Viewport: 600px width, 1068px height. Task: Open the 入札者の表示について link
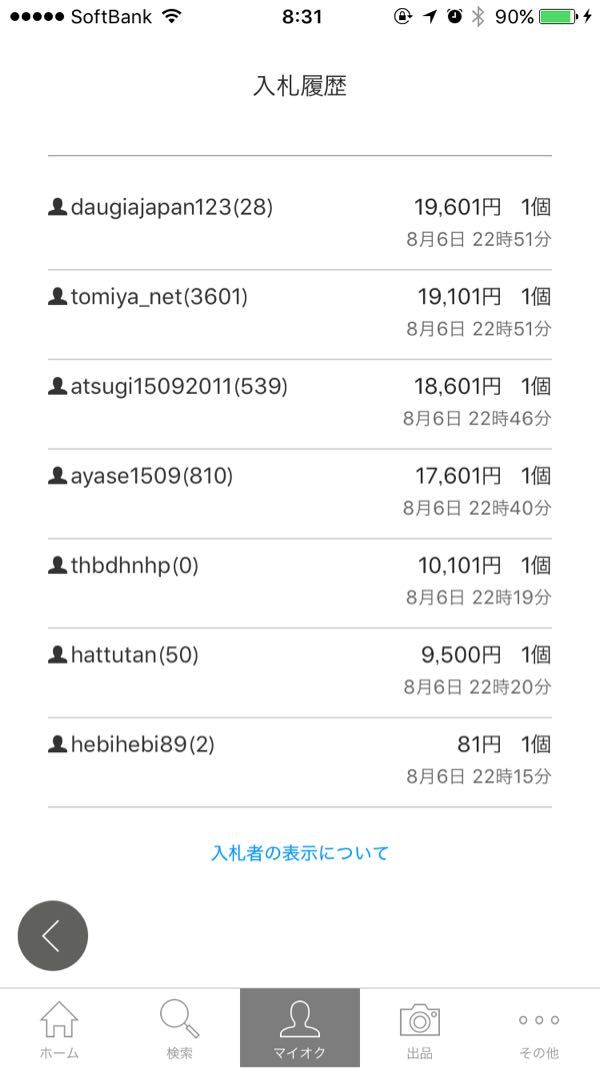(299, 853)
